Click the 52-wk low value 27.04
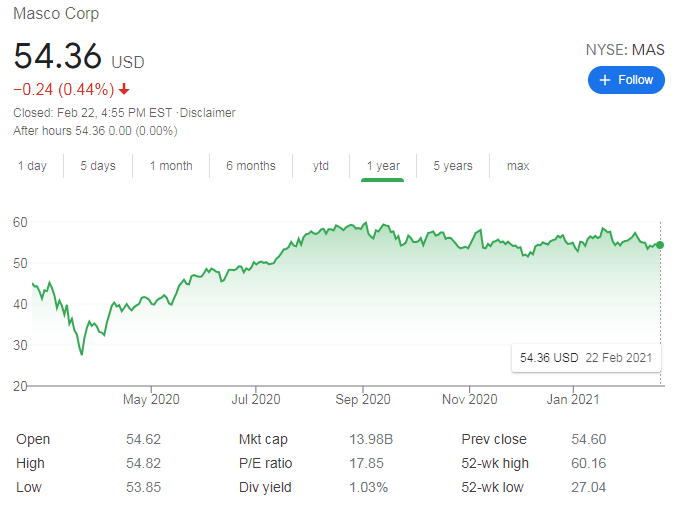The width and height of the screenshot is (685, 523). (588, 487)
